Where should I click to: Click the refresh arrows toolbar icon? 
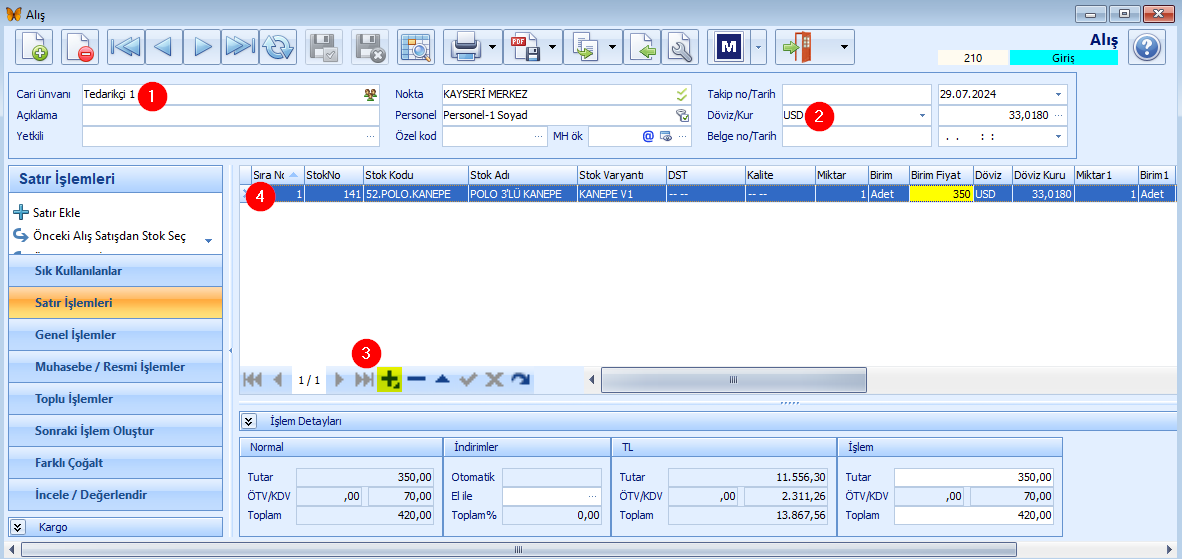click(277, 48)
